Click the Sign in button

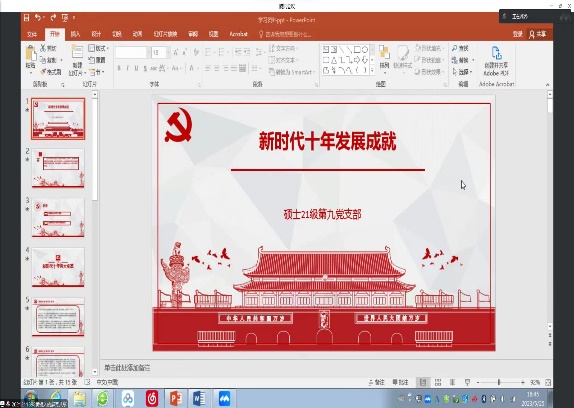click(517, 34)
